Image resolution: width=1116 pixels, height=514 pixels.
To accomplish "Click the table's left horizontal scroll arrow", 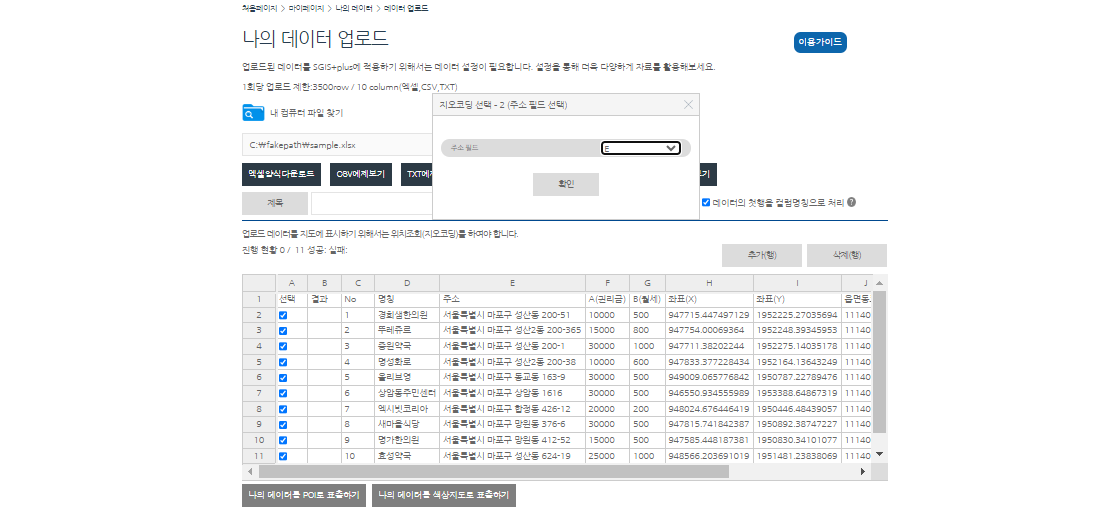I will pyautogui.click(x=250, y=471).
